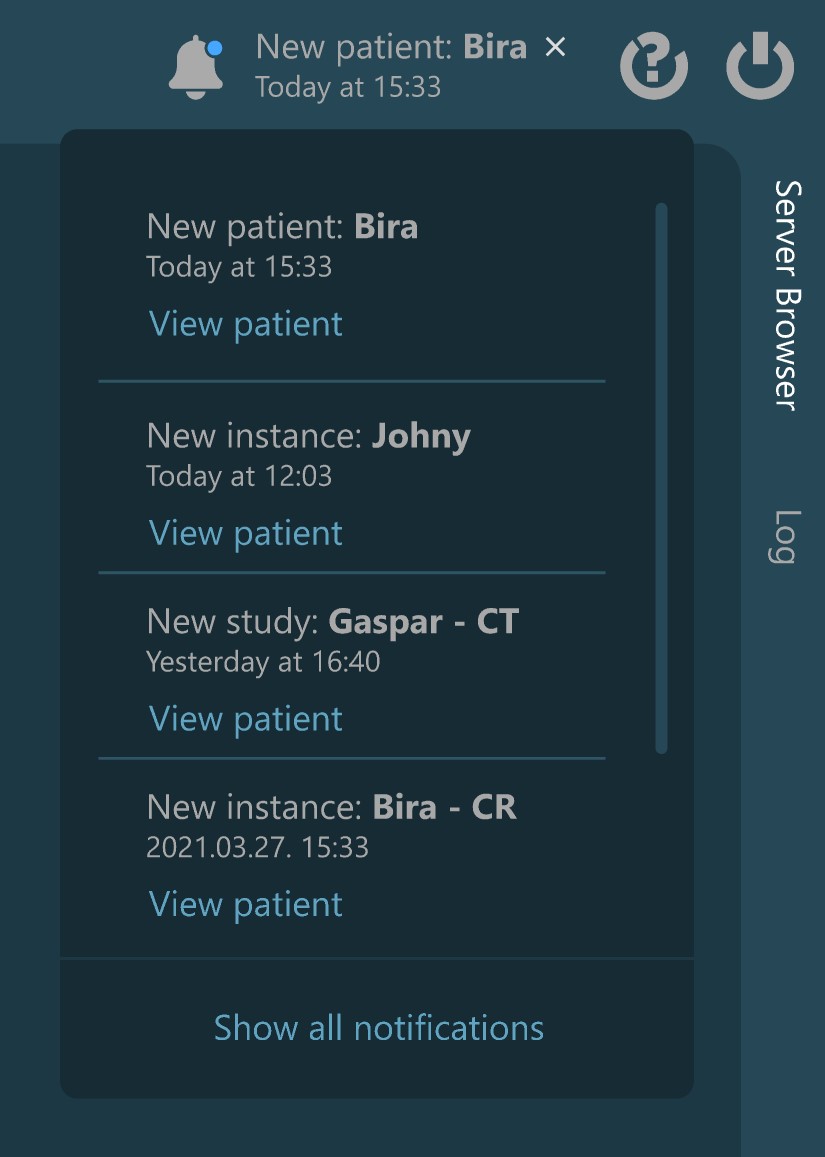The width and height of the screenshot is (825, 1157).
Task: Click View patient under Bira - CR
Action: [x=246, y=905]
